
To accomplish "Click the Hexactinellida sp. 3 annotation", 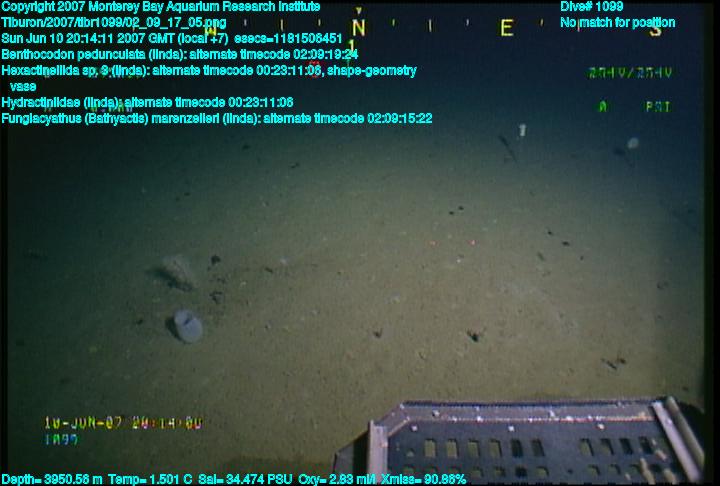I will coord(209,70).
